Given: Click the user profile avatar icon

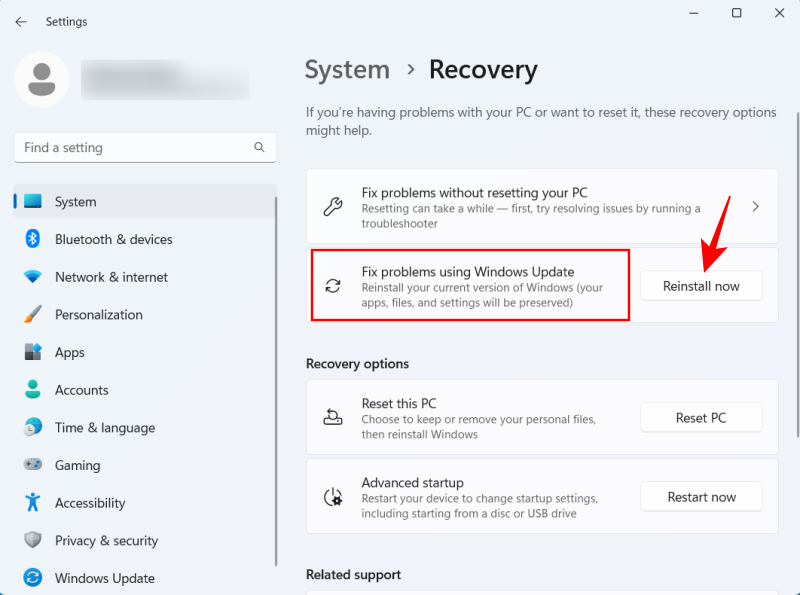Looking at the screenshot, I should click(42, 79).
